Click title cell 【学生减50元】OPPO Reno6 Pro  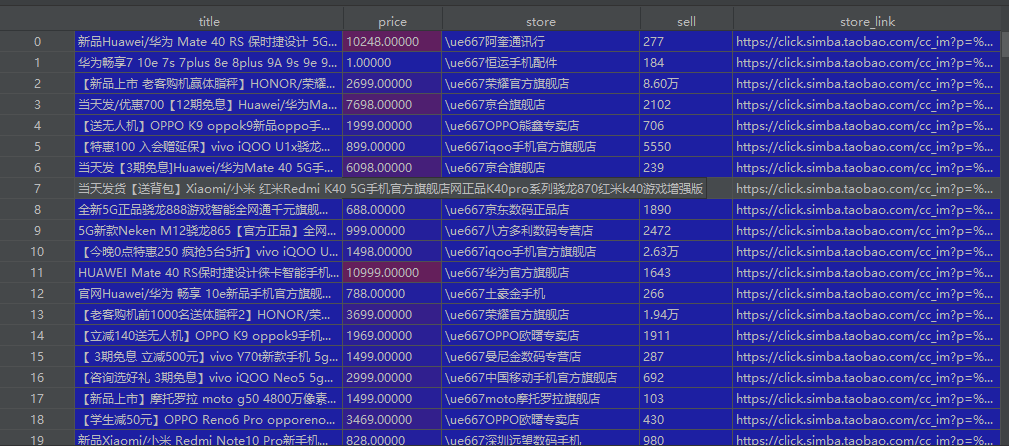[x=209, y=420]
